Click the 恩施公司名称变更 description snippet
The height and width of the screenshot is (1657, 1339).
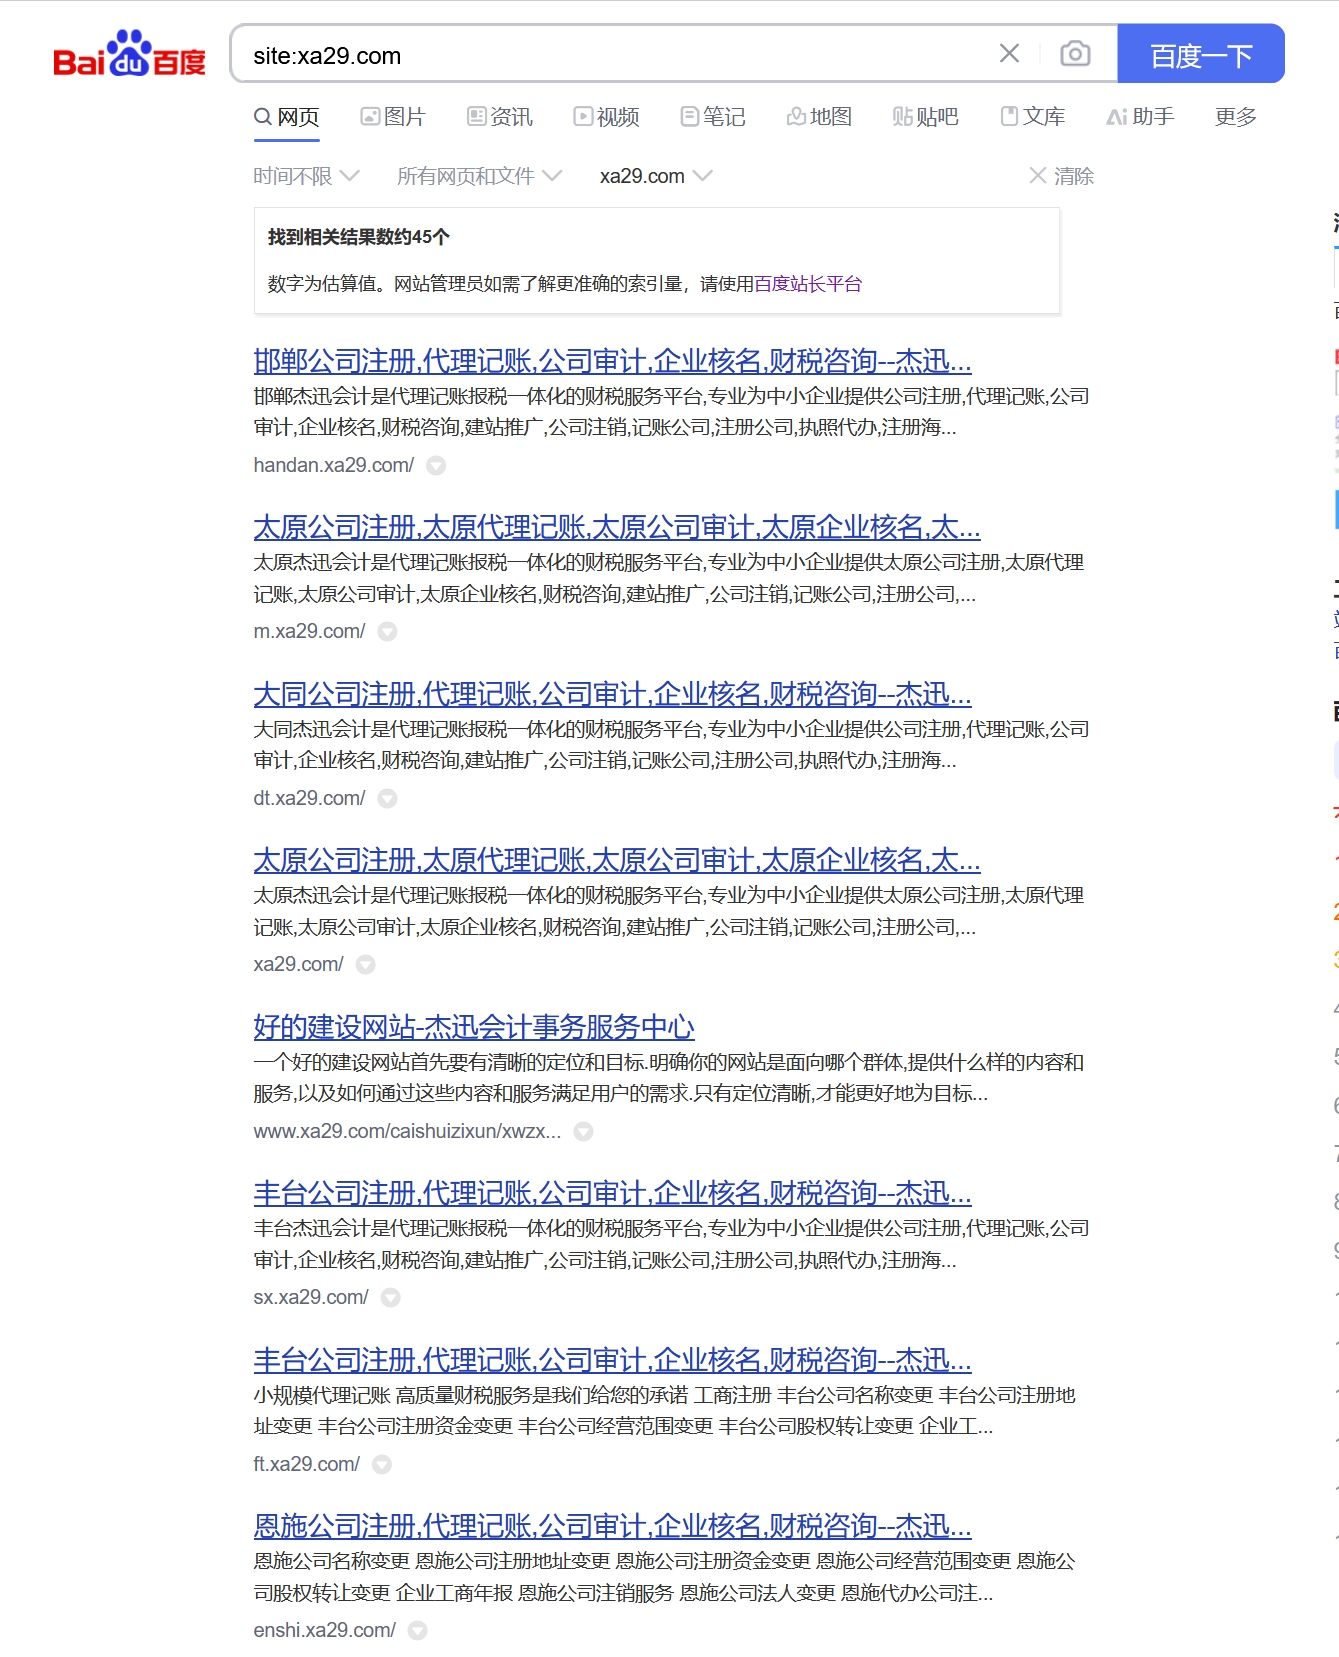click(x=664, y=1577)
